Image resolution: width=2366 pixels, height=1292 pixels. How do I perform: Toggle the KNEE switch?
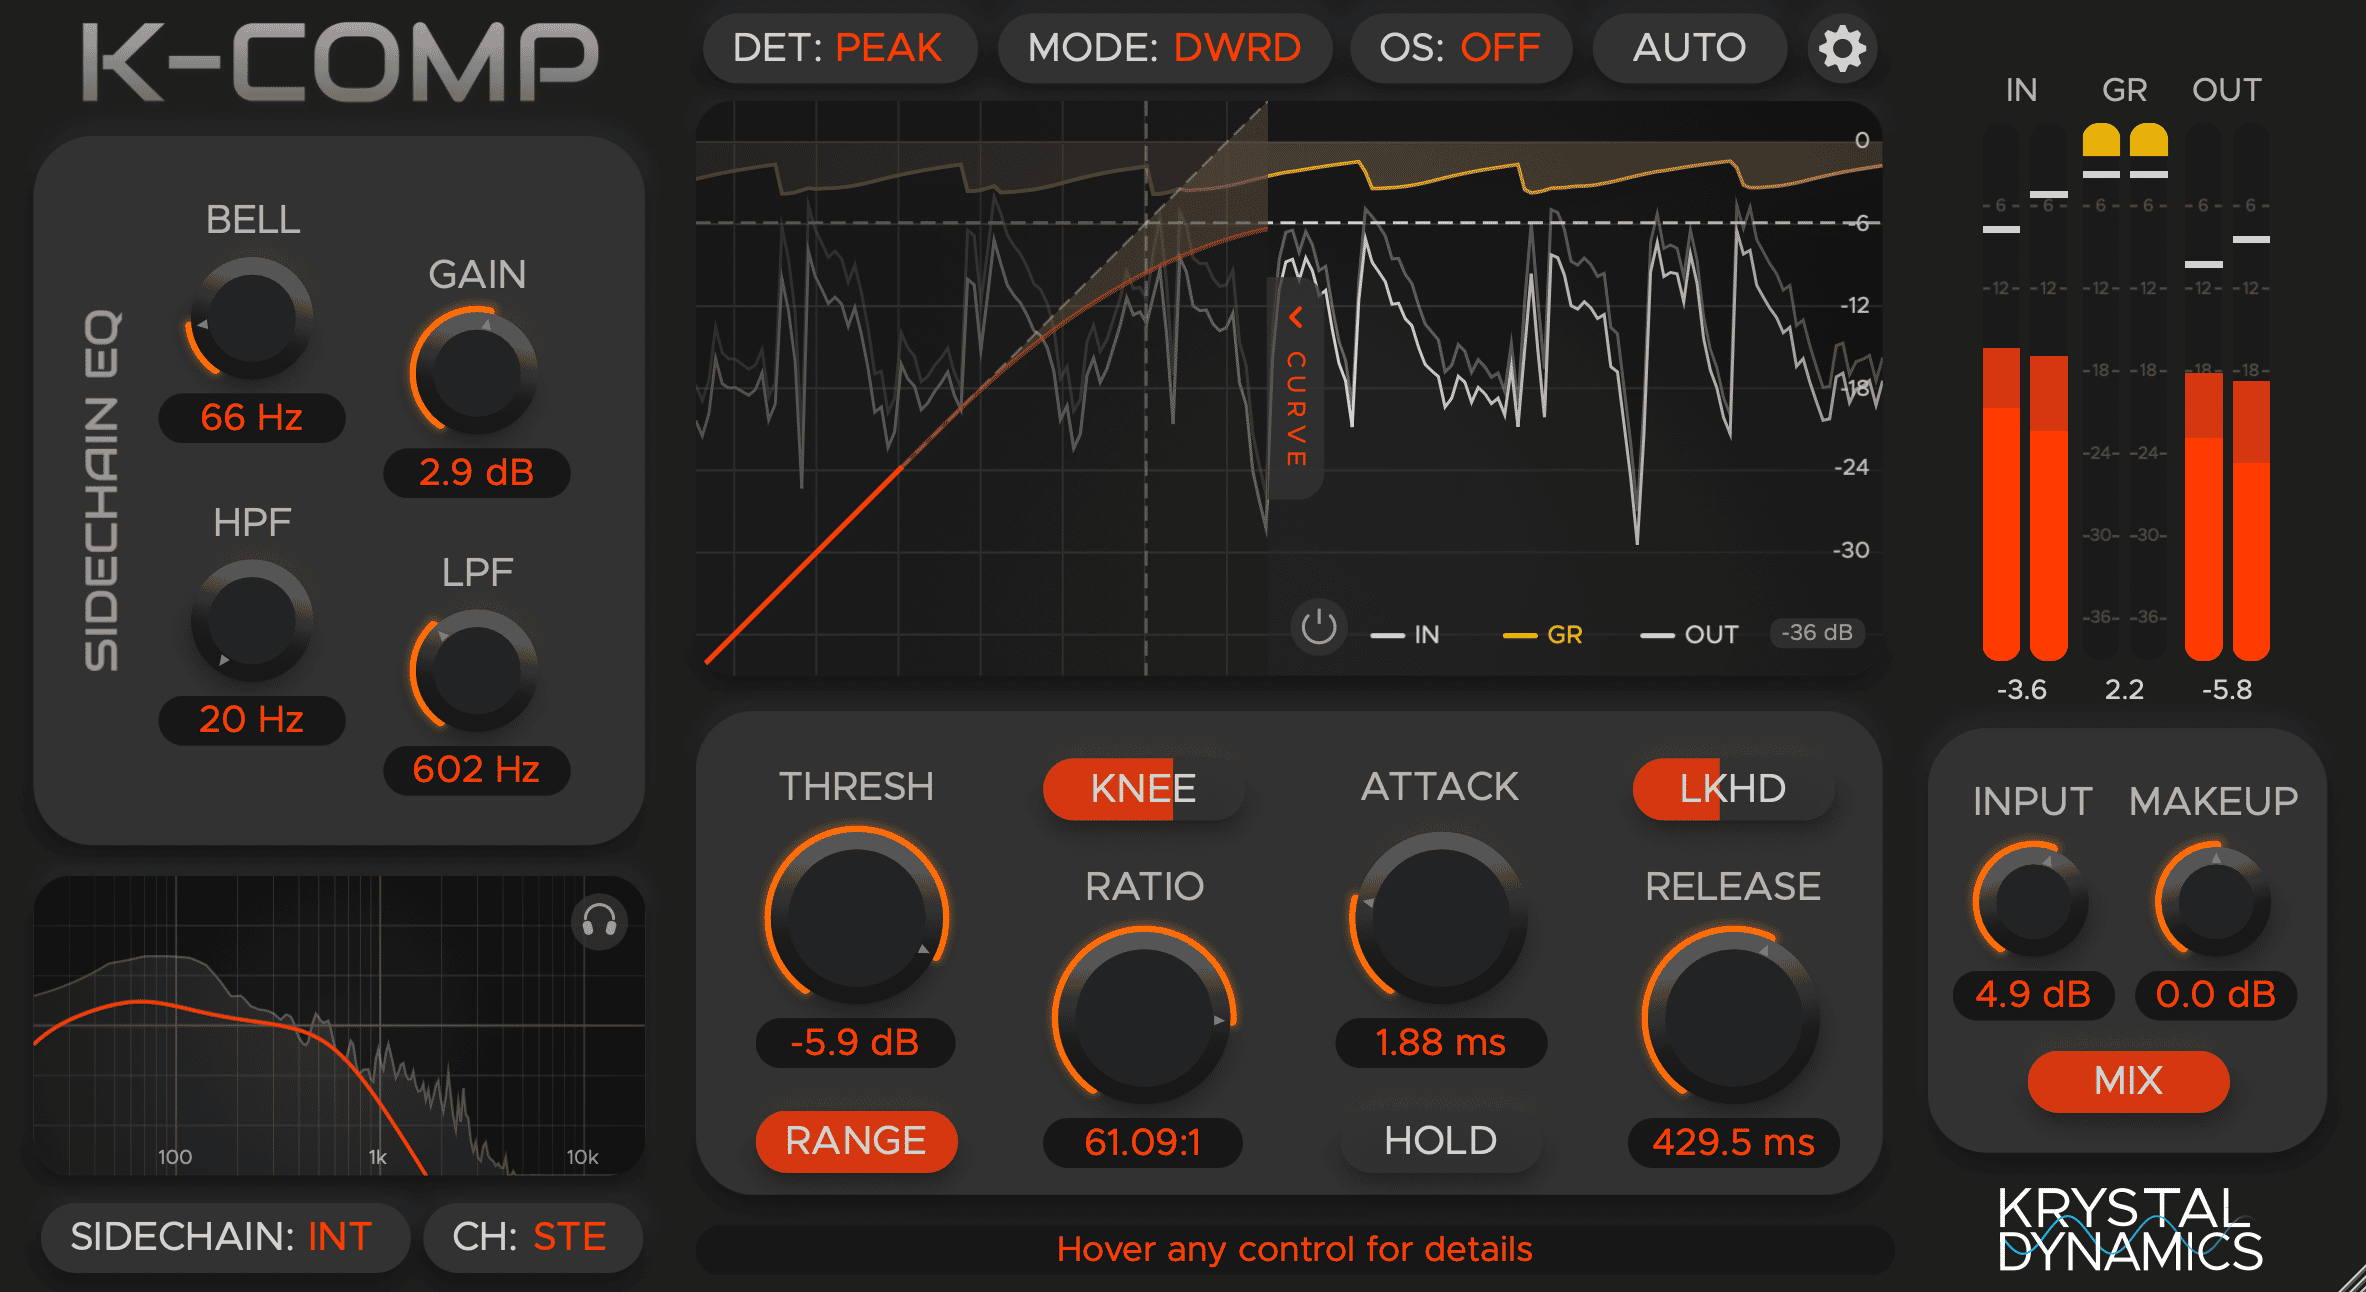[1143, 789]
